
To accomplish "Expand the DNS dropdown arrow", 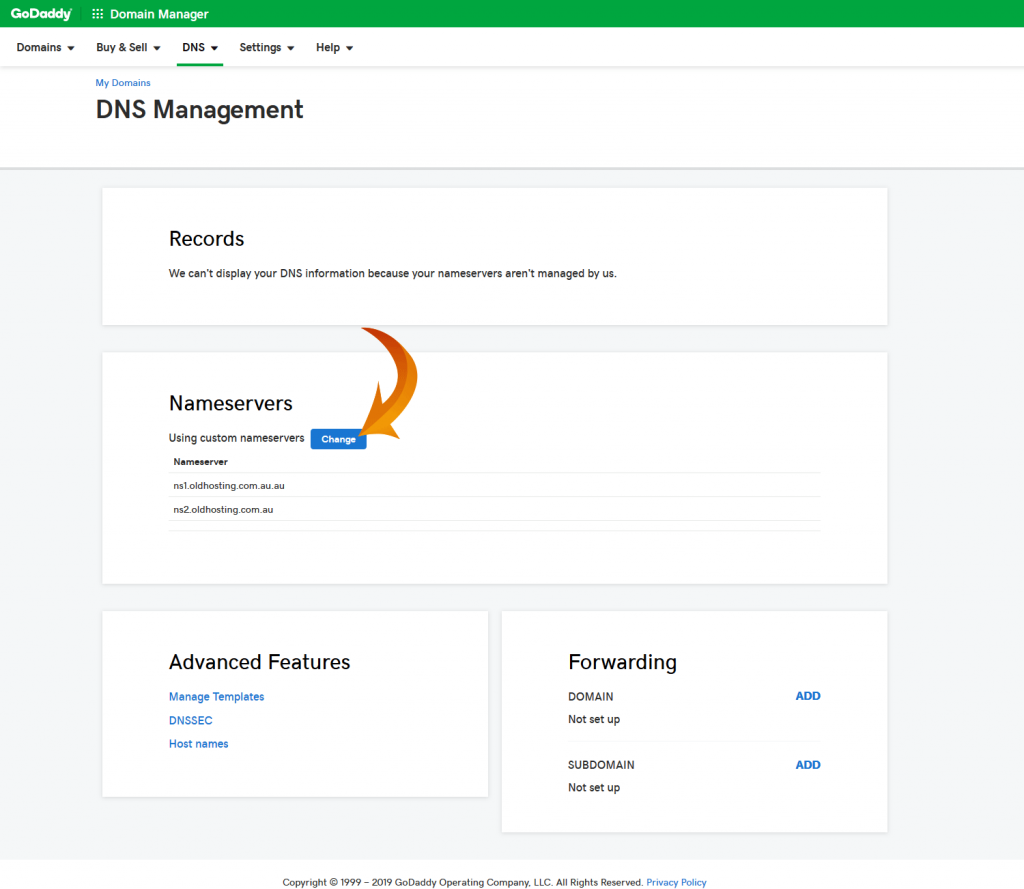I will click(214, 48).
